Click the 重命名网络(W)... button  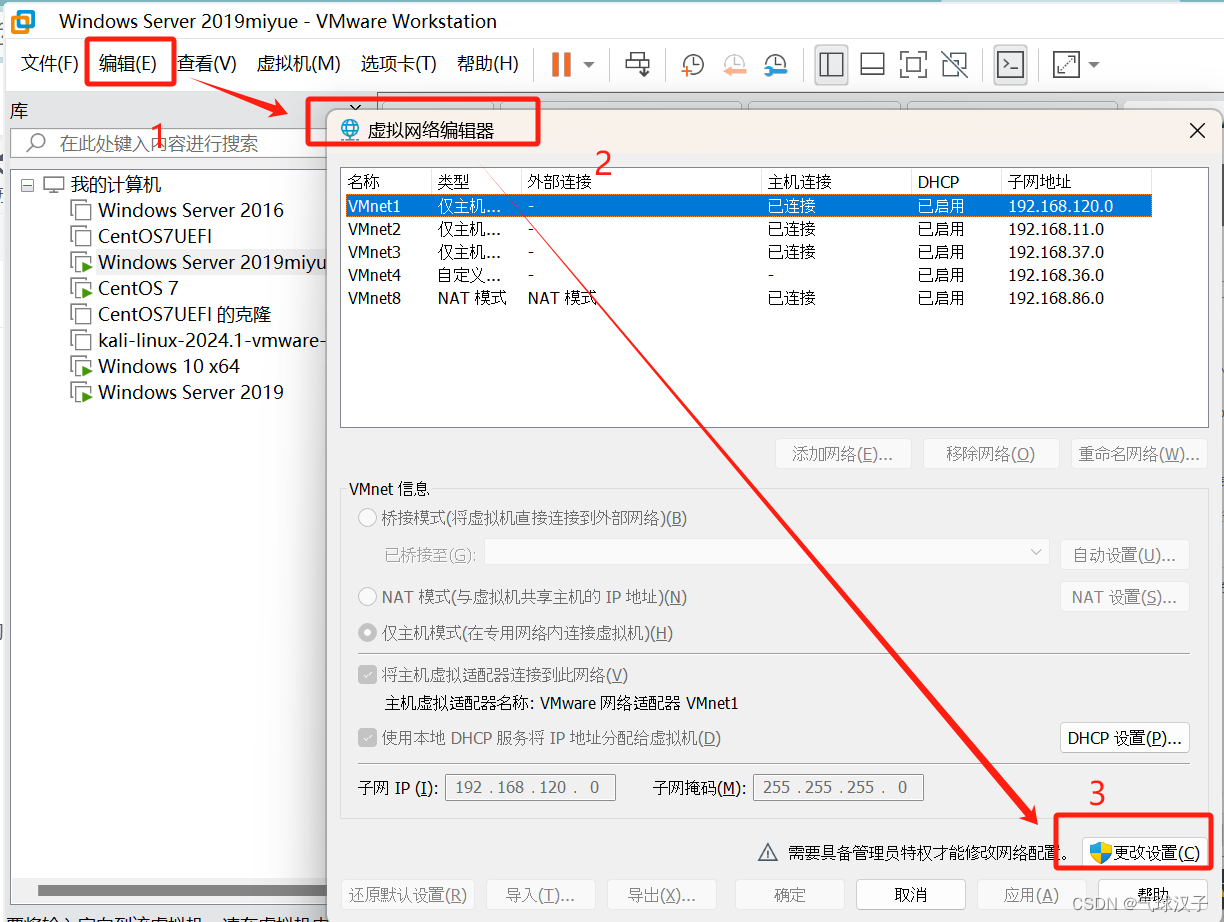pyautogui.click(x=1139, y=454)
